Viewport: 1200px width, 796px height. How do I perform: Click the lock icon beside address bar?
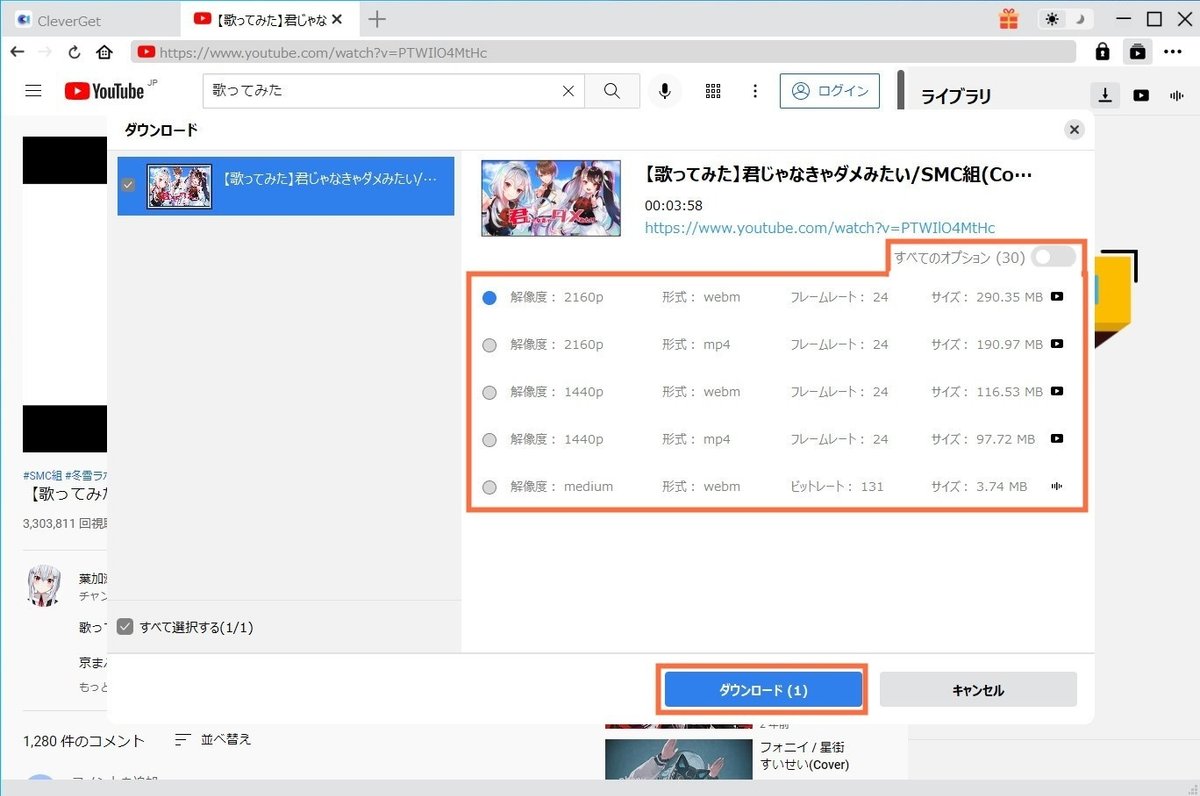pyautogui.click(x=1102, y=52)
